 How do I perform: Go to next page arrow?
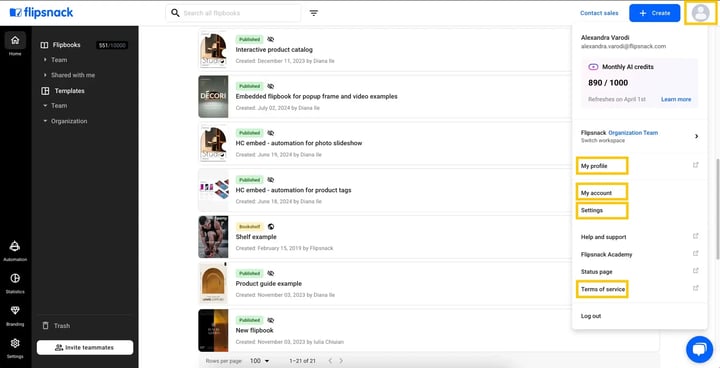341,361
